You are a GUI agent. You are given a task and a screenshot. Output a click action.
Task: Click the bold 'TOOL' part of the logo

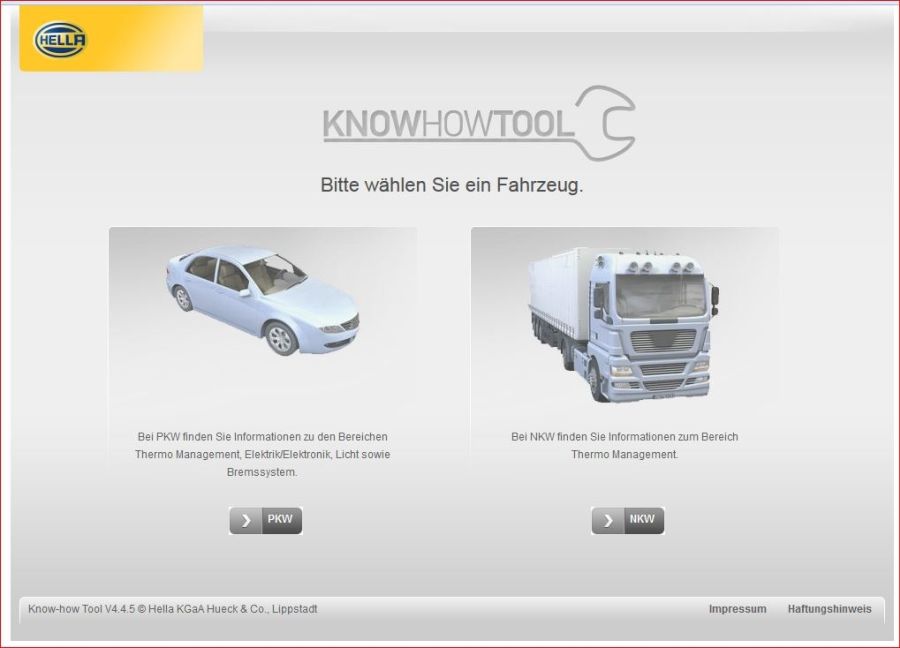535,126
